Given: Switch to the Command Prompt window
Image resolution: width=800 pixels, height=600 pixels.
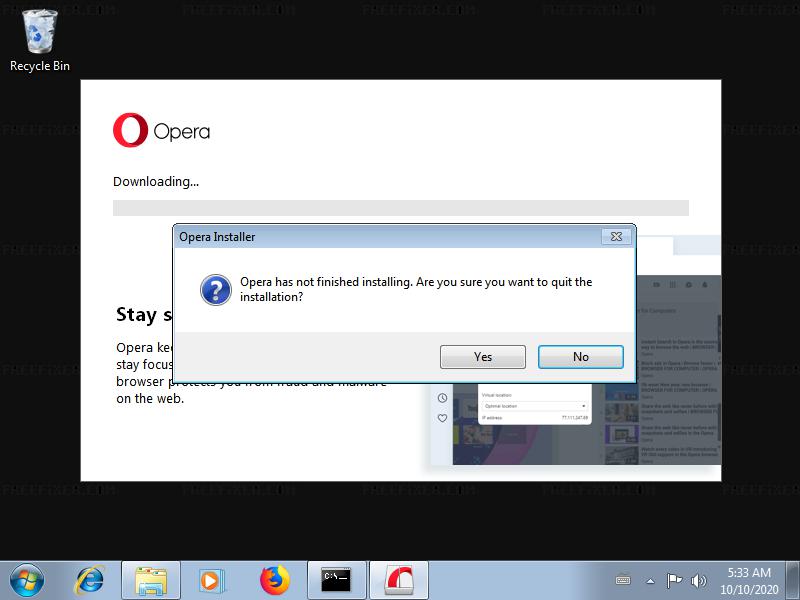Looking at the screenshot, I should [336, 580].
